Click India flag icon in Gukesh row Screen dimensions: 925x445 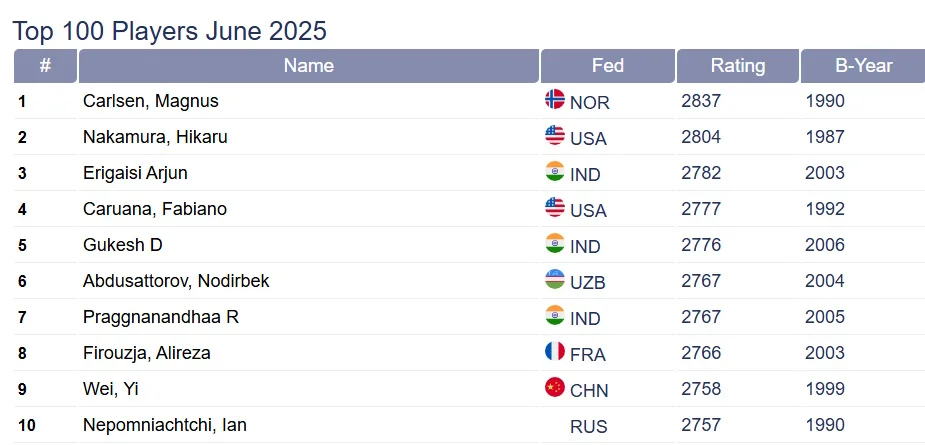(555, 243)
